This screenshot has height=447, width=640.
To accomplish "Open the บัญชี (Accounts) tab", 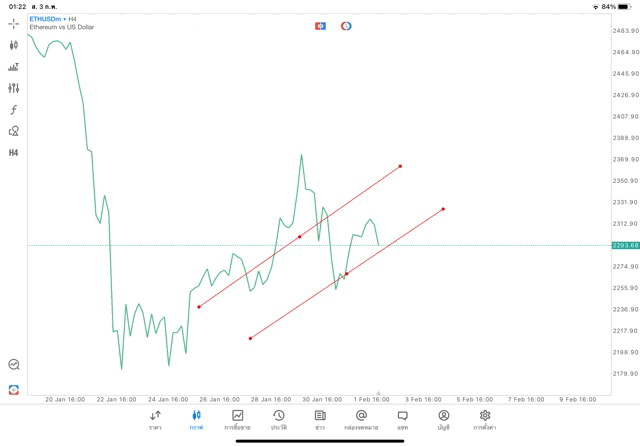I will pyautogui.click(x=443, y=420).
